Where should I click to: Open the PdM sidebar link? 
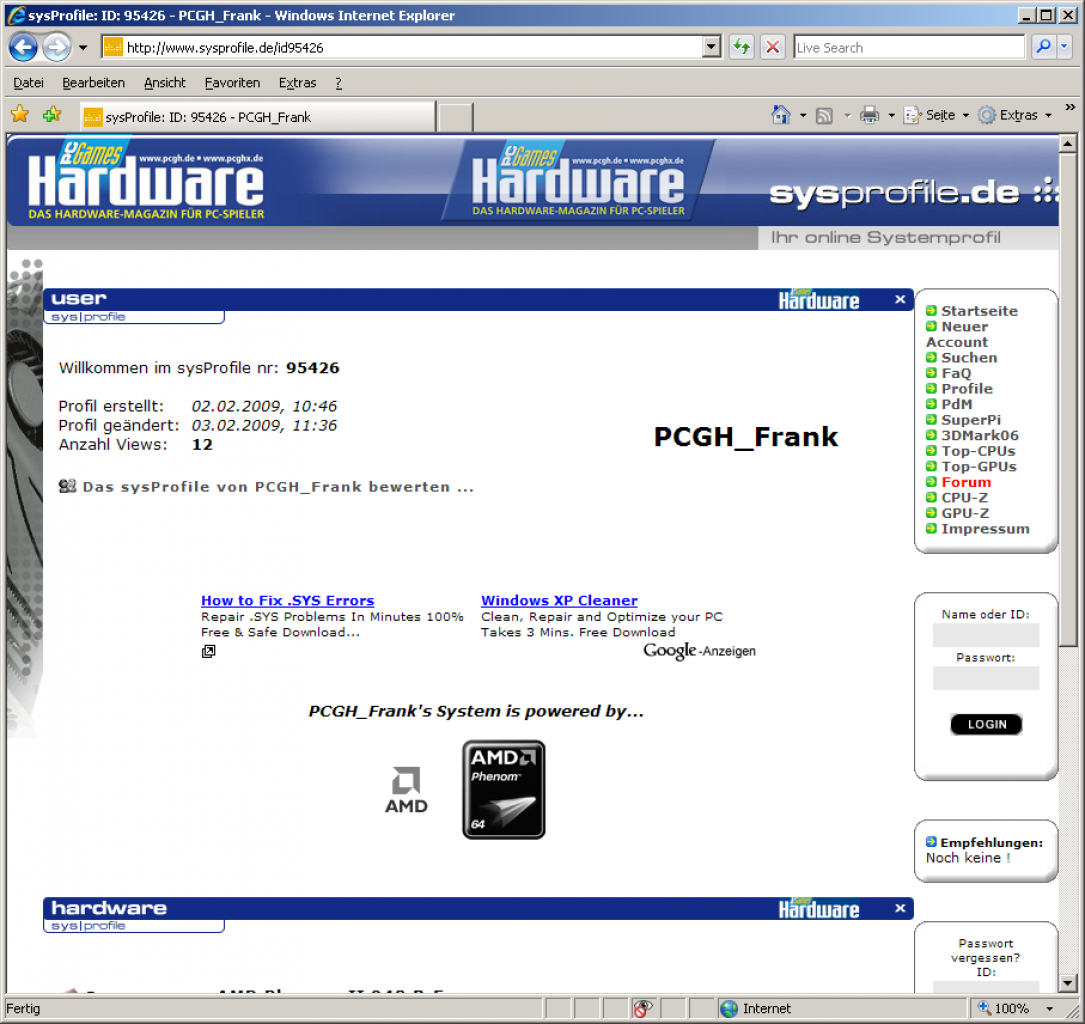coord(956,404)
